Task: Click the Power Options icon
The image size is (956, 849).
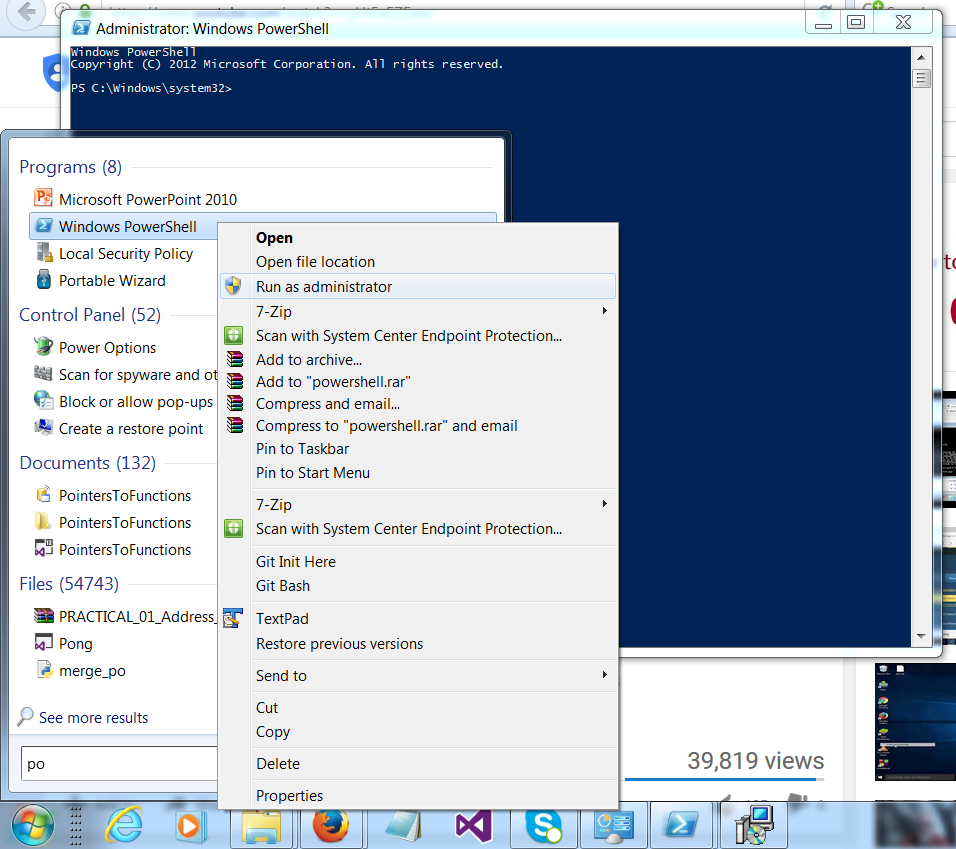Action: coord(44,346)
